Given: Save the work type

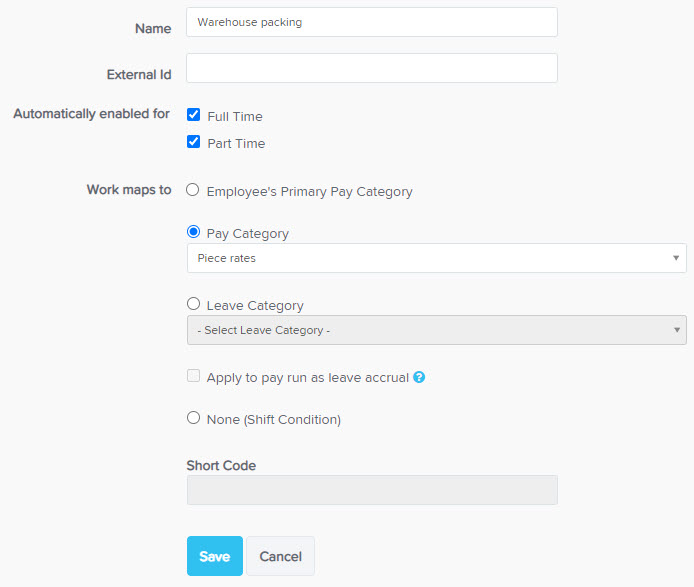Looking at the screenshot, I should [215, 556].
